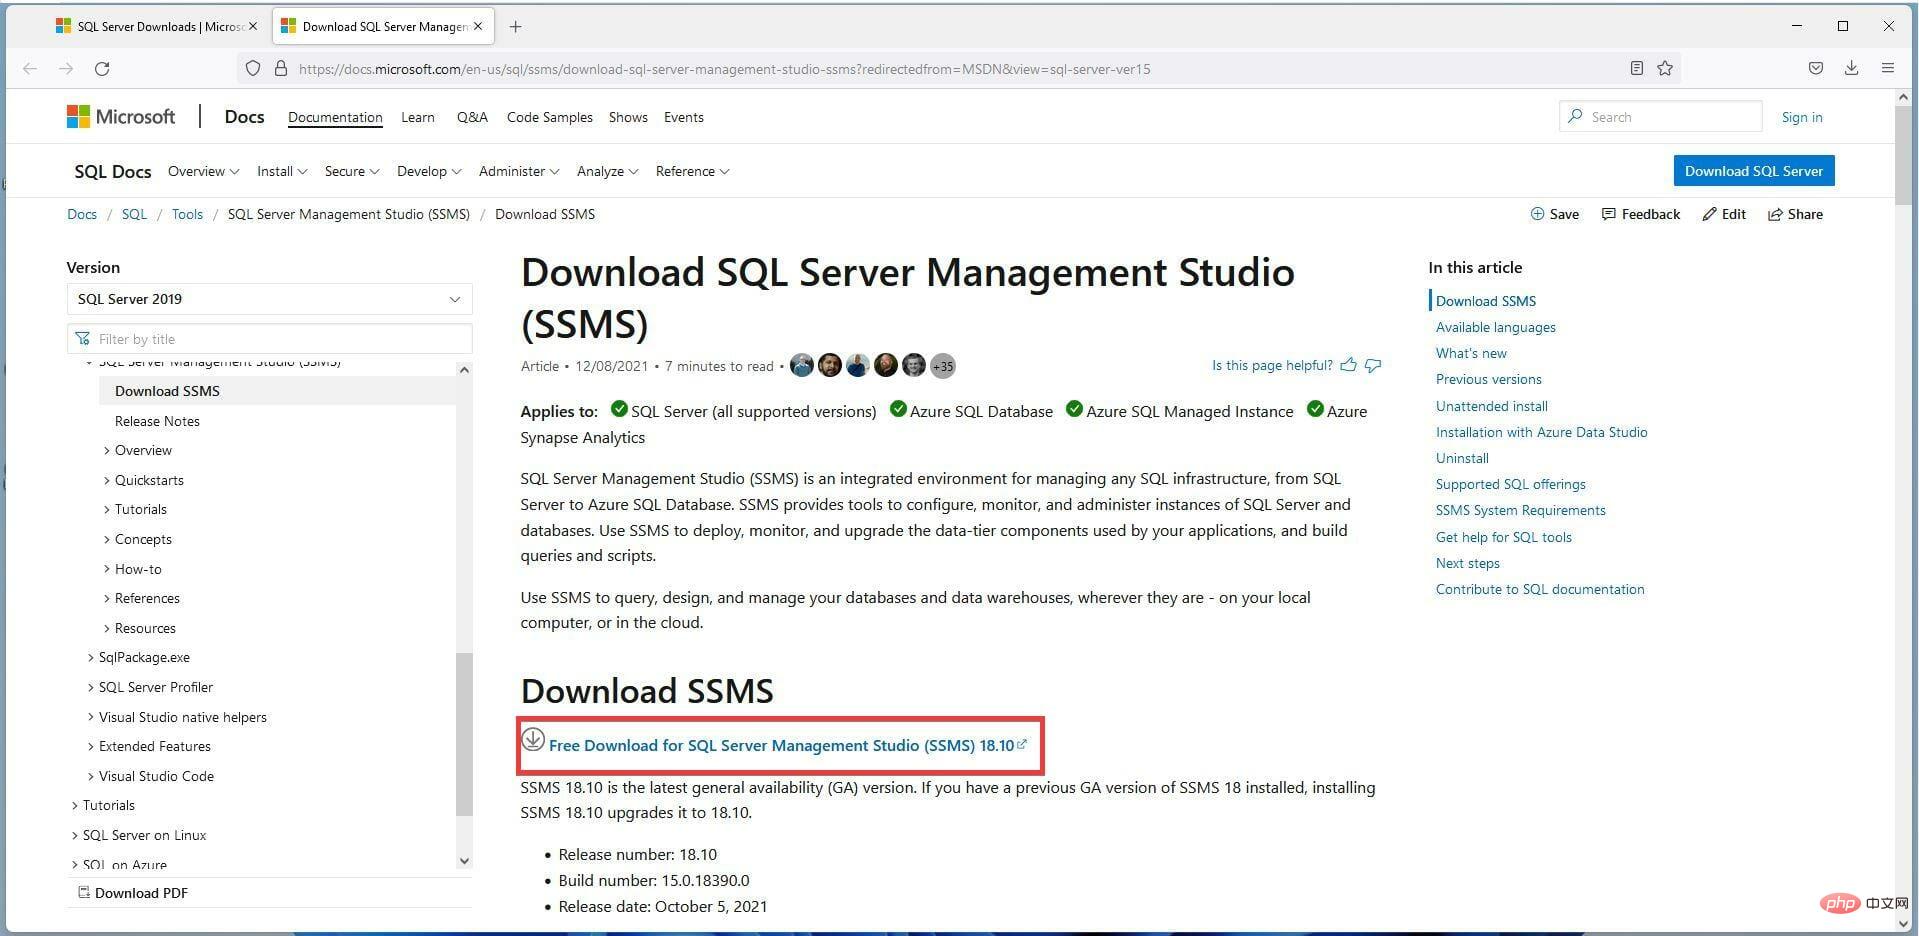Open the Q&A nav item
The image size is (1919, 936).
[472, 117]
